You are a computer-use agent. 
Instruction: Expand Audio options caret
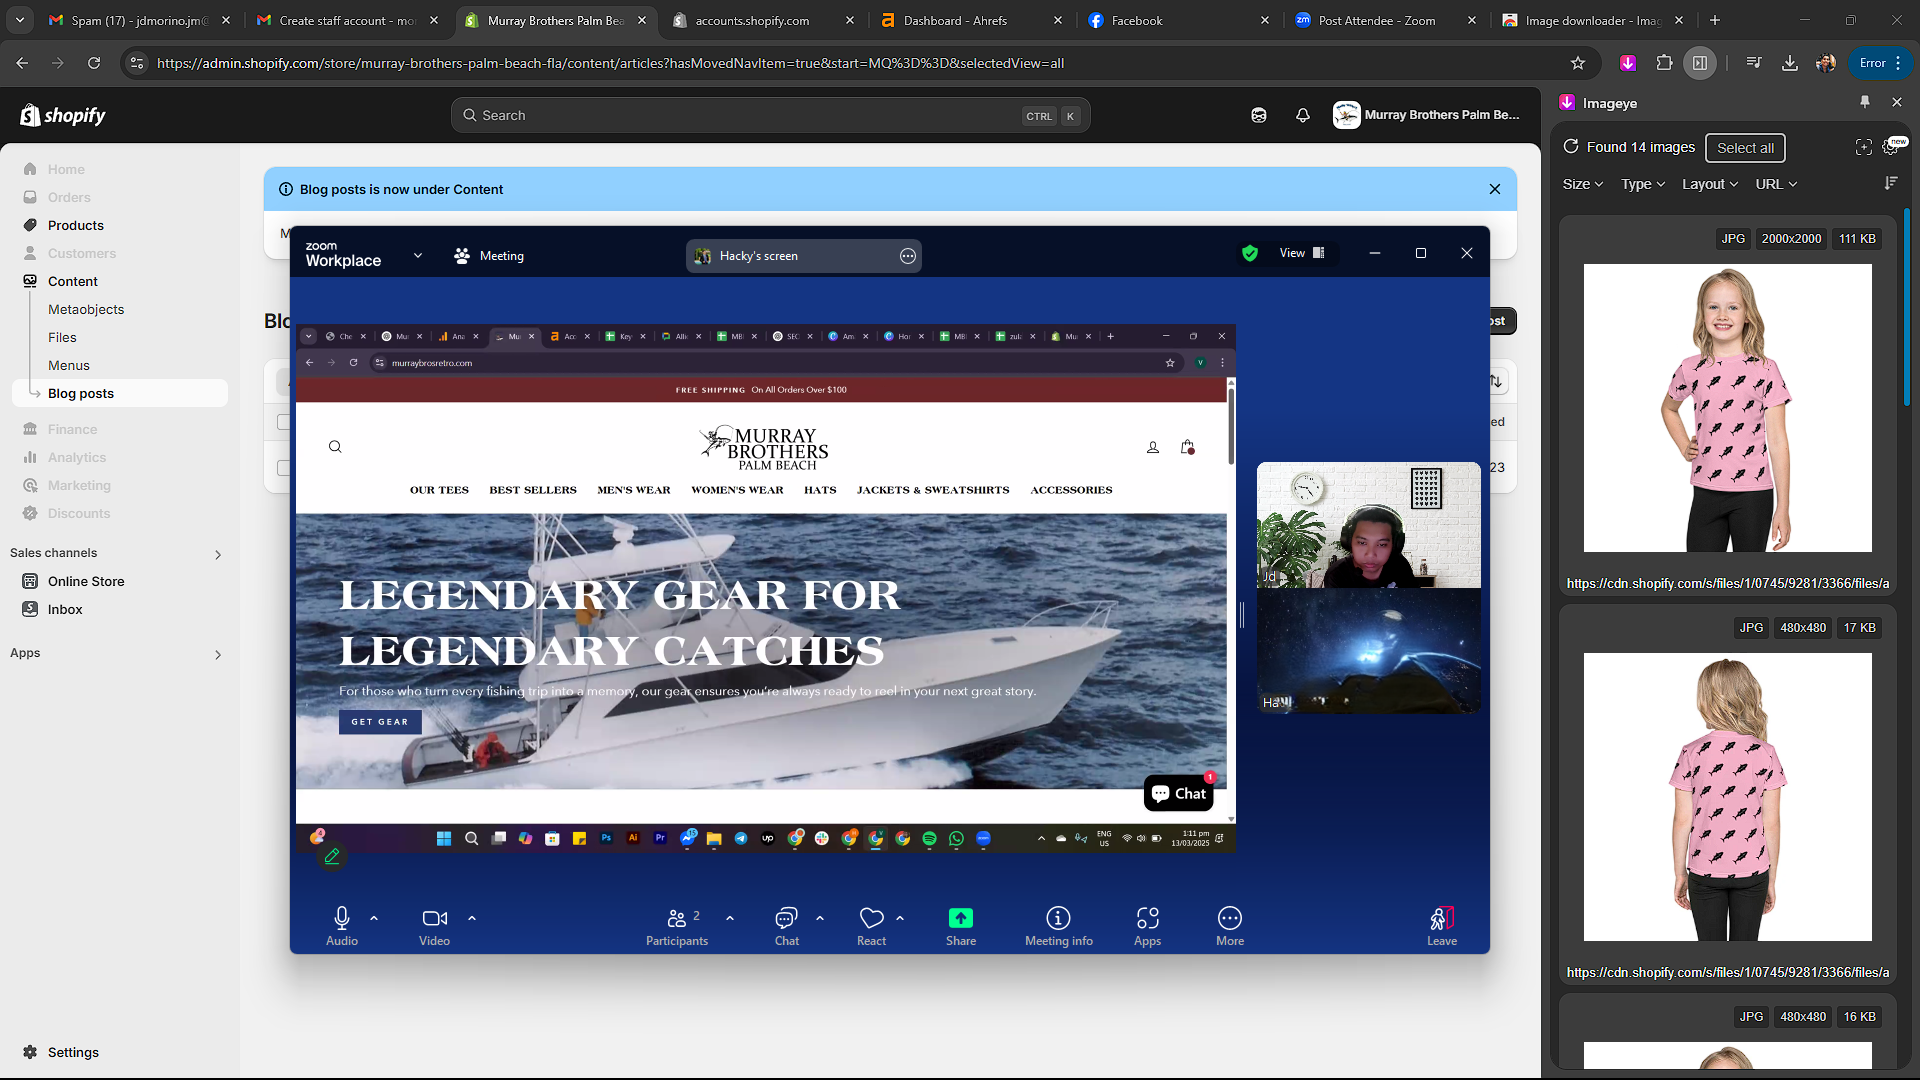click(374, 918)
